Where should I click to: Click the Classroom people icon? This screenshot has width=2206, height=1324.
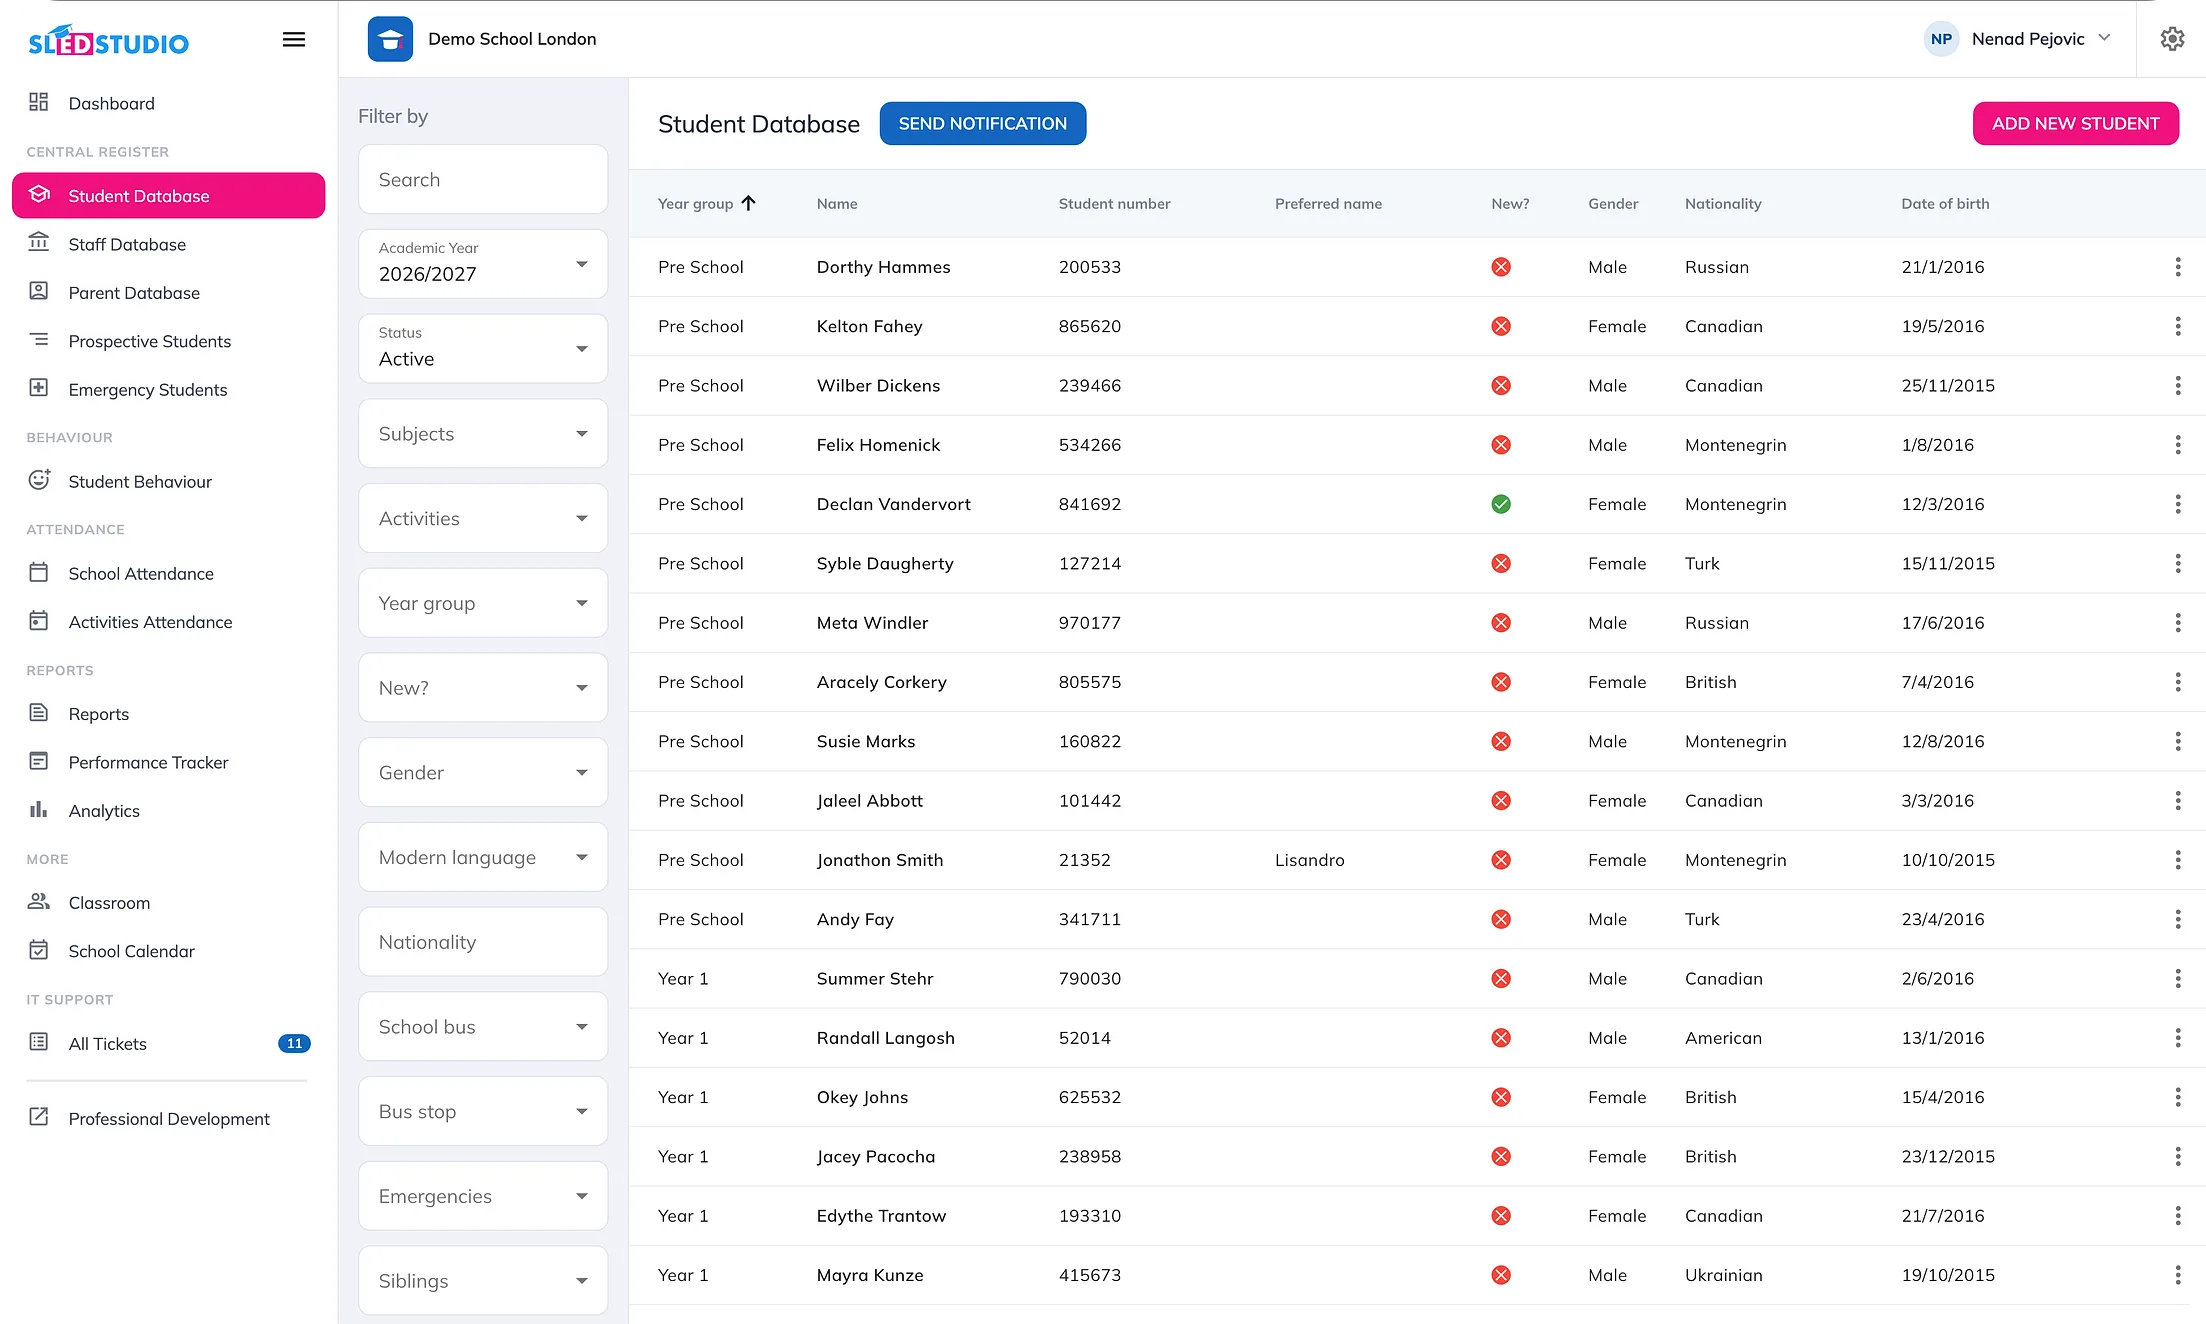[39, 901]
